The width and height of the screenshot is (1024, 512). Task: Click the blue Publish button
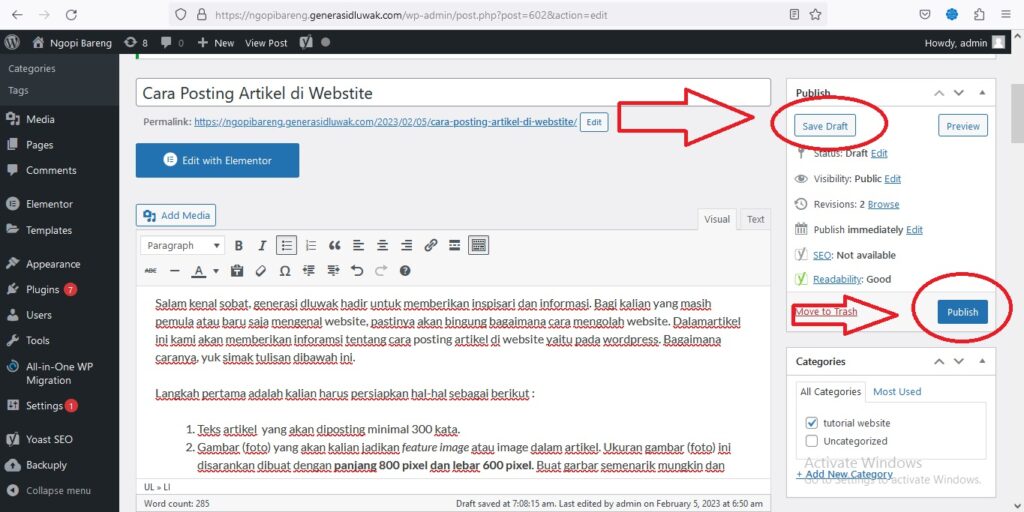coord(963,312)
